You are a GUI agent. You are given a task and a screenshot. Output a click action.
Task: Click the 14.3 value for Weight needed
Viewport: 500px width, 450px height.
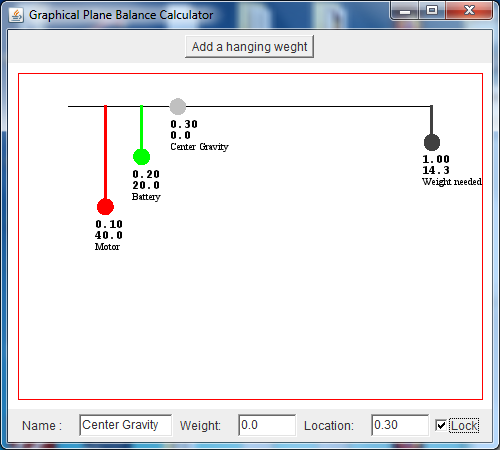[x=436, y=170]
